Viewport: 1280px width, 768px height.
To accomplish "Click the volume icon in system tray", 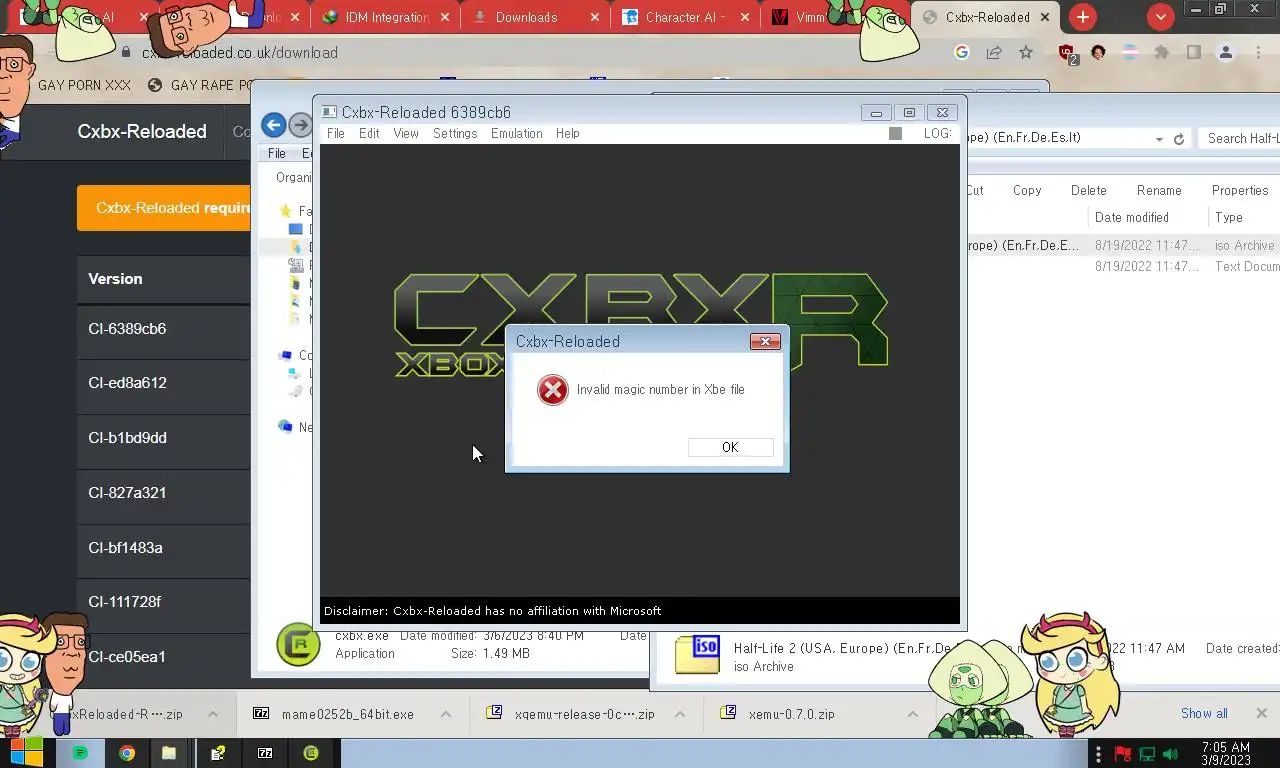I will [1171, 754].
